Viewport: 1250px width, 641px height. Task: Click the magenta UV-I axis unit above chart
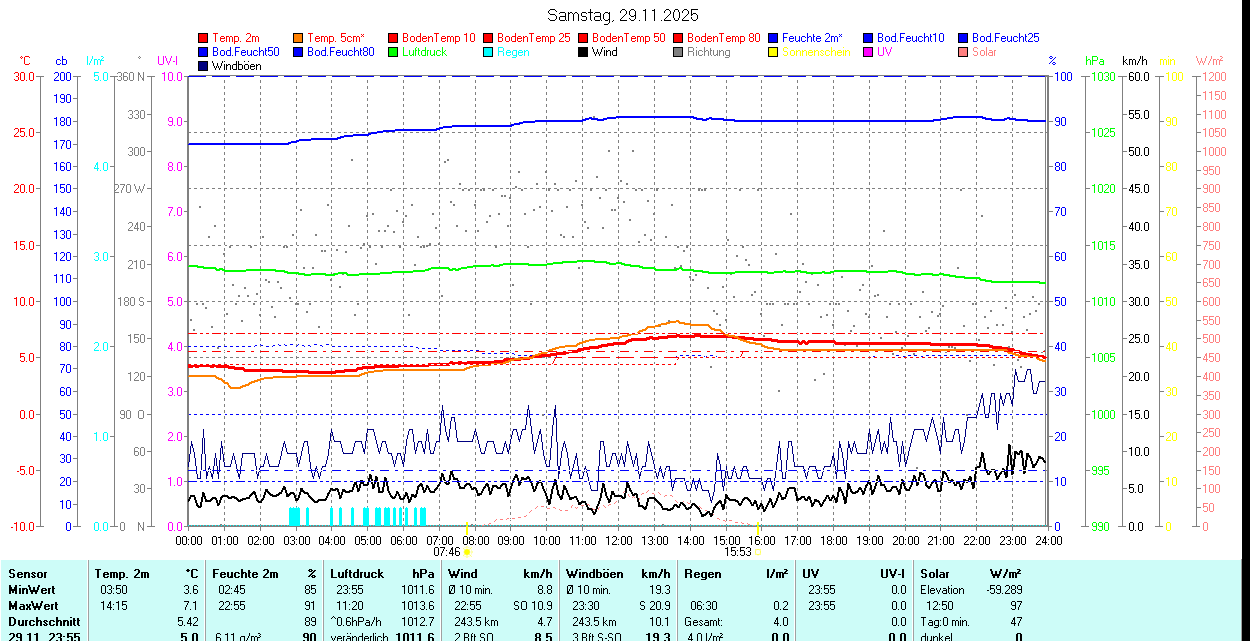[167, 61]
